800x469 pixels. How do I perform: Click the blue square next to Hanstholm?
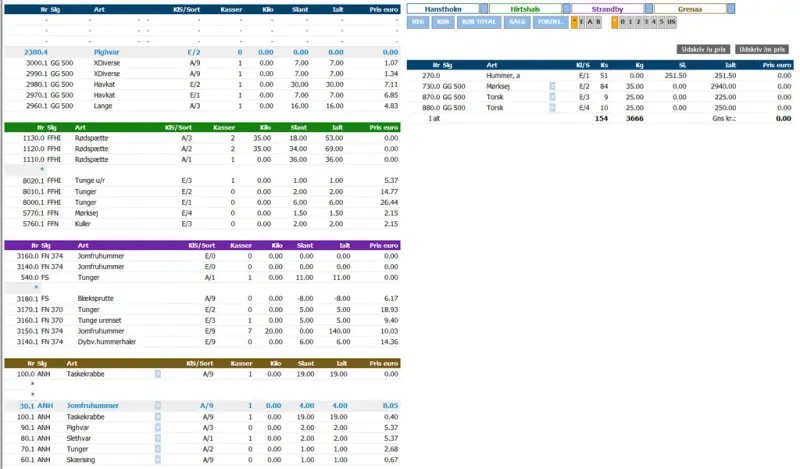484,9
